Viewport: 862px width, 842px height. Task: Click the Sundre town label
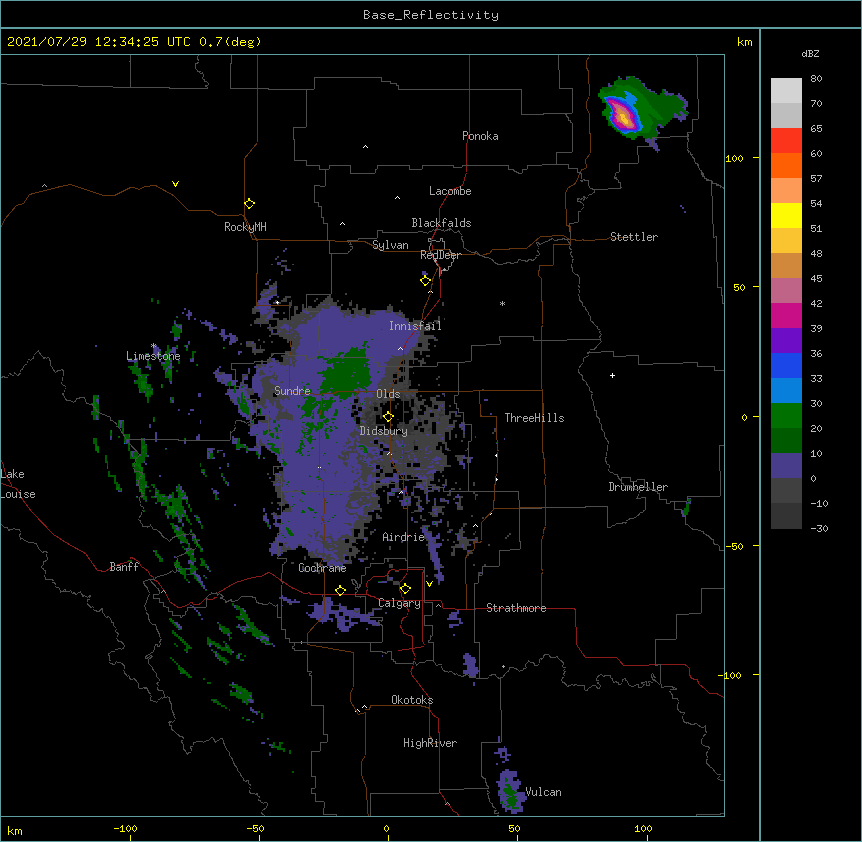pos(292,391)
